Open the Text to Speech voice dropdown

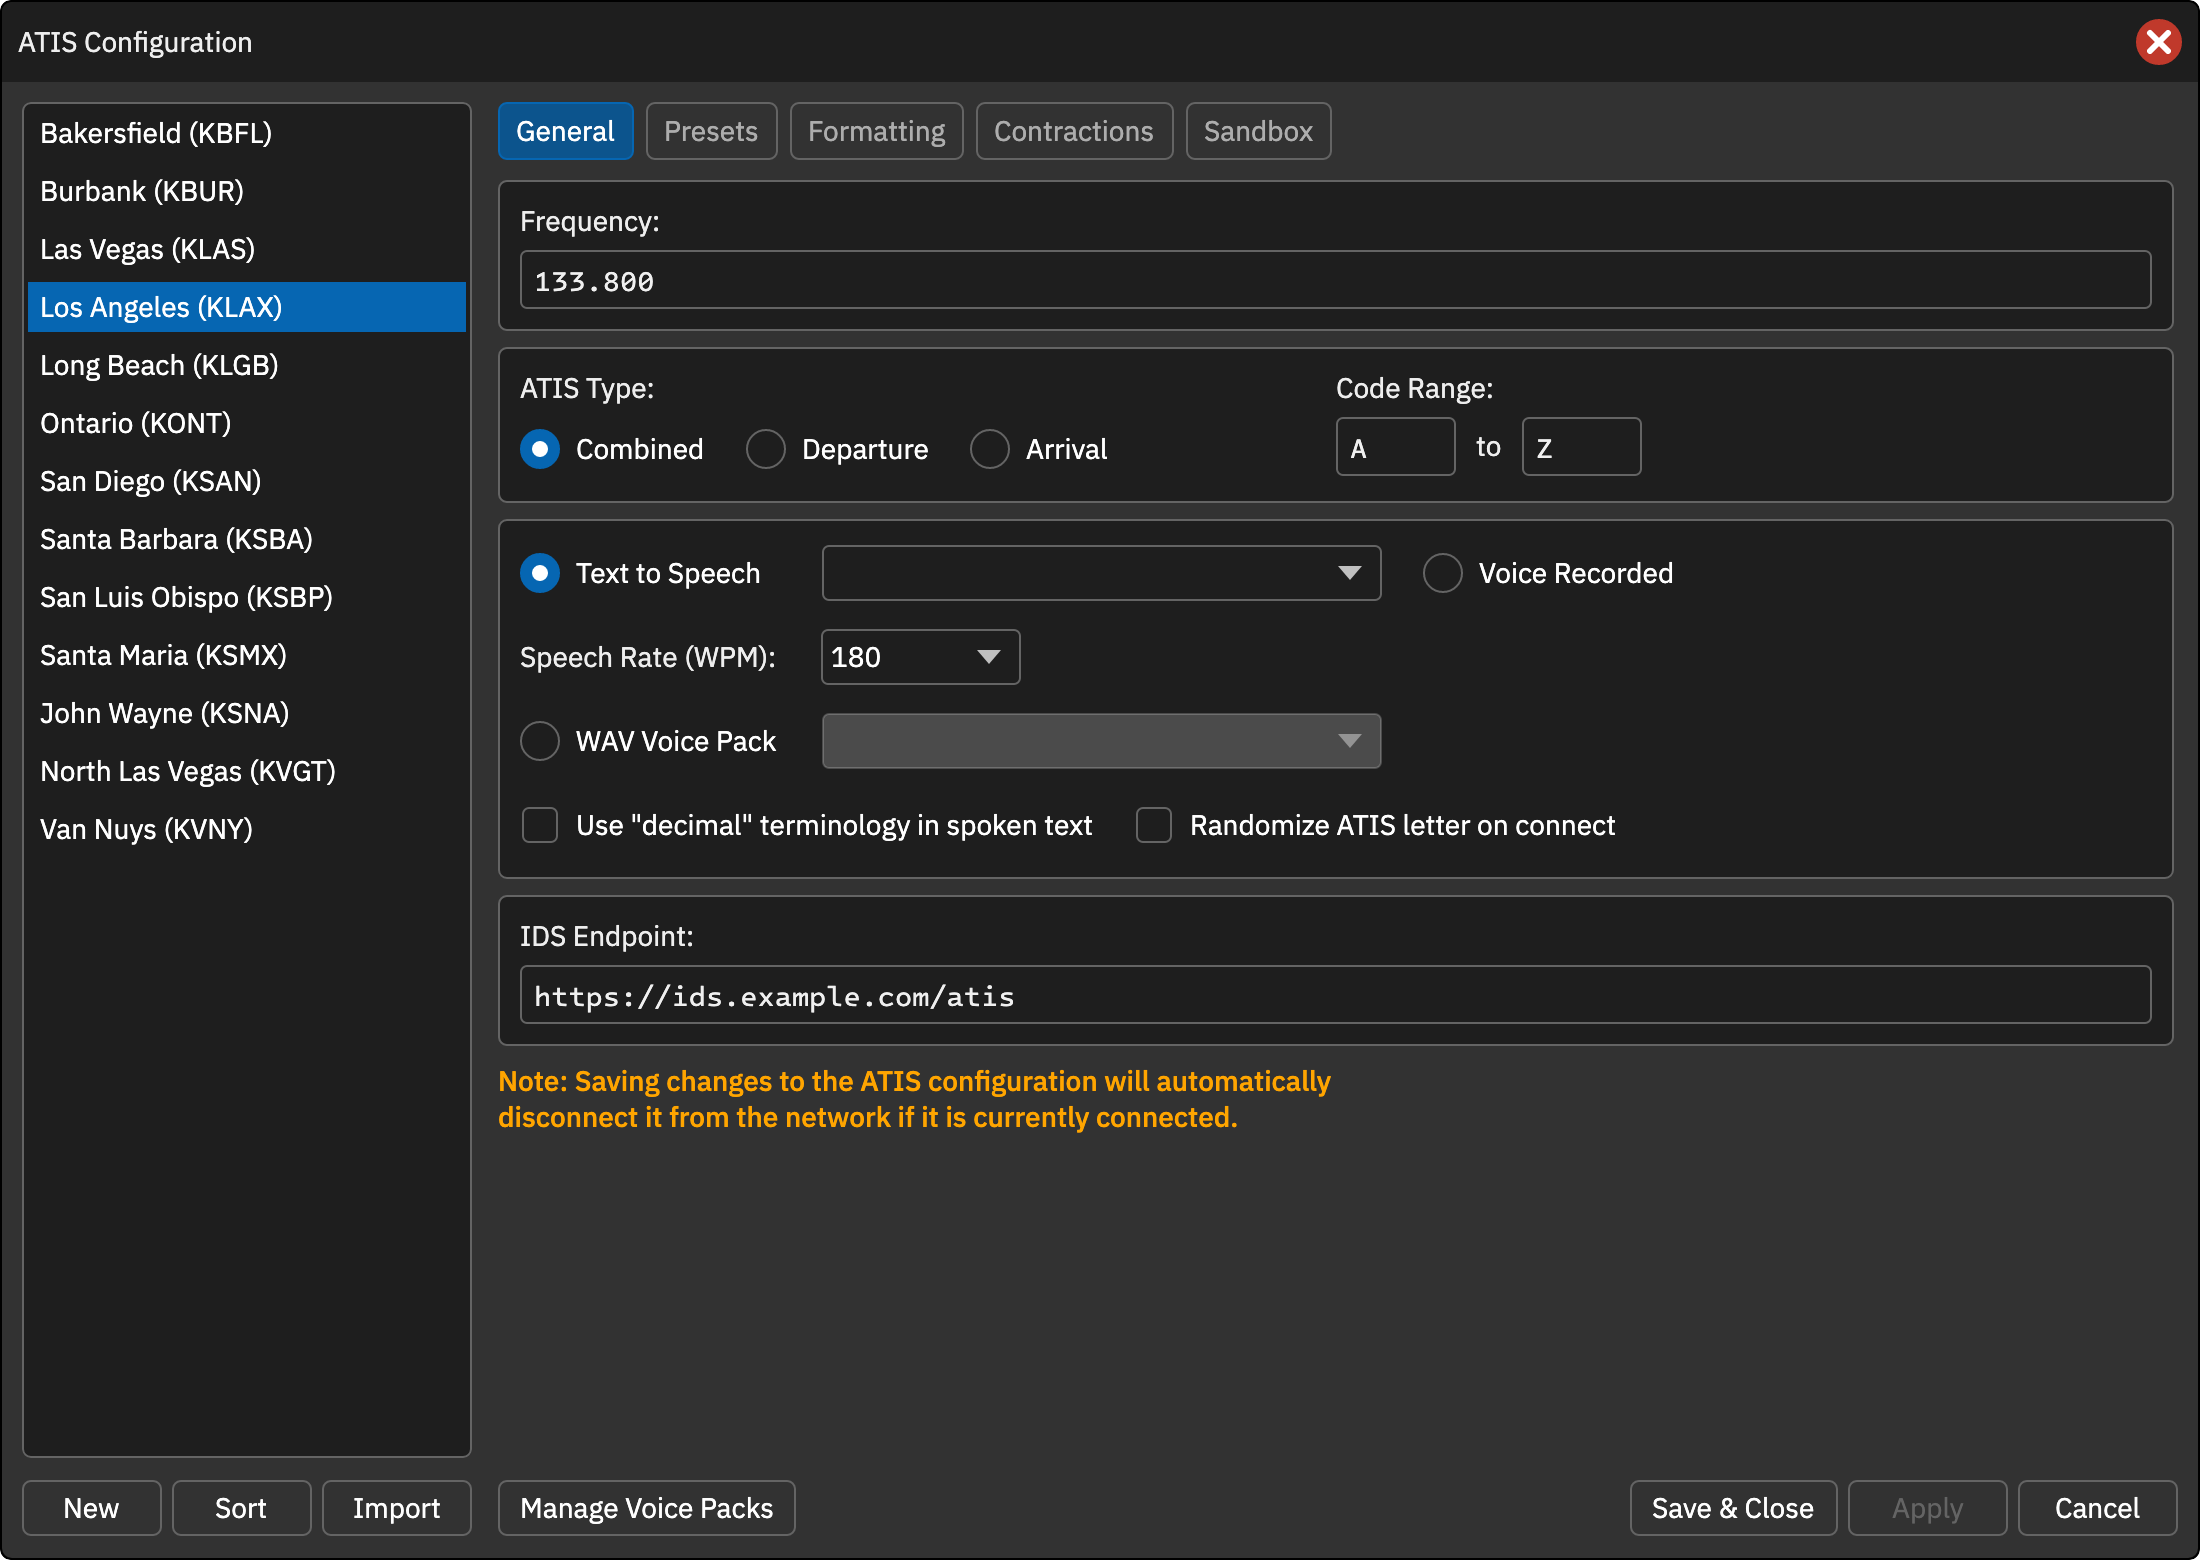pyautogui.click(x=1101, y=573)
